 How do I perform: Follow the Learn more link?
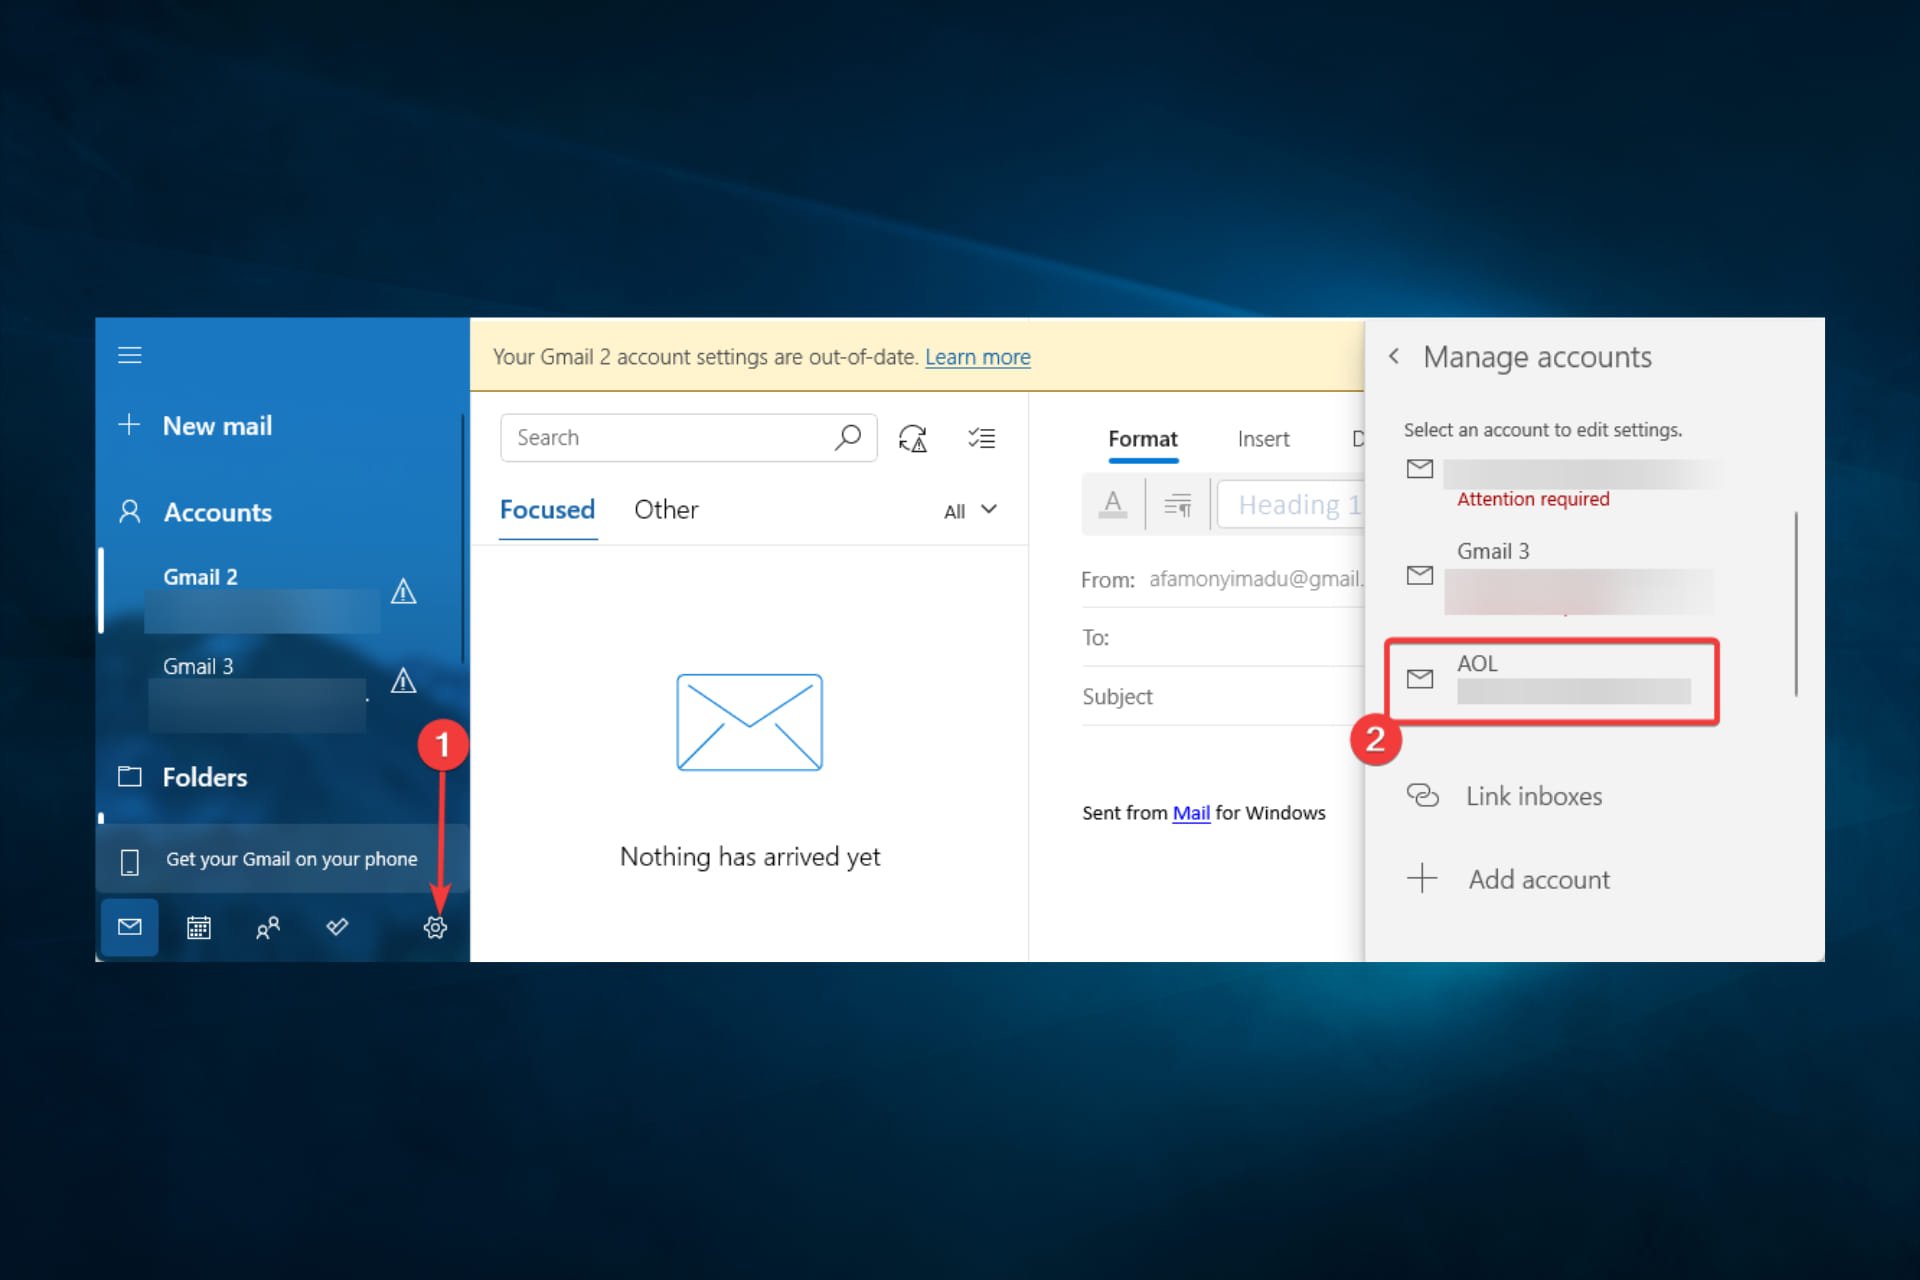[x=977, y=357]
